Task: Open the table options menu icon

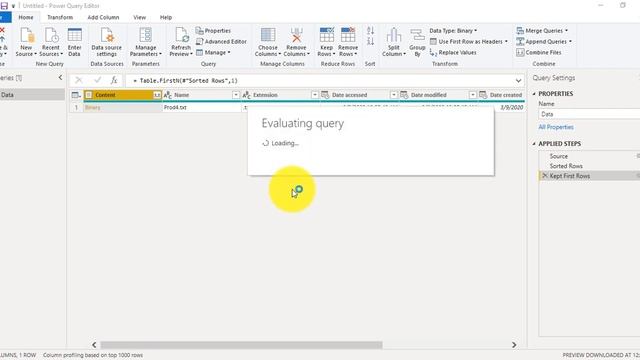Action: 76,95
